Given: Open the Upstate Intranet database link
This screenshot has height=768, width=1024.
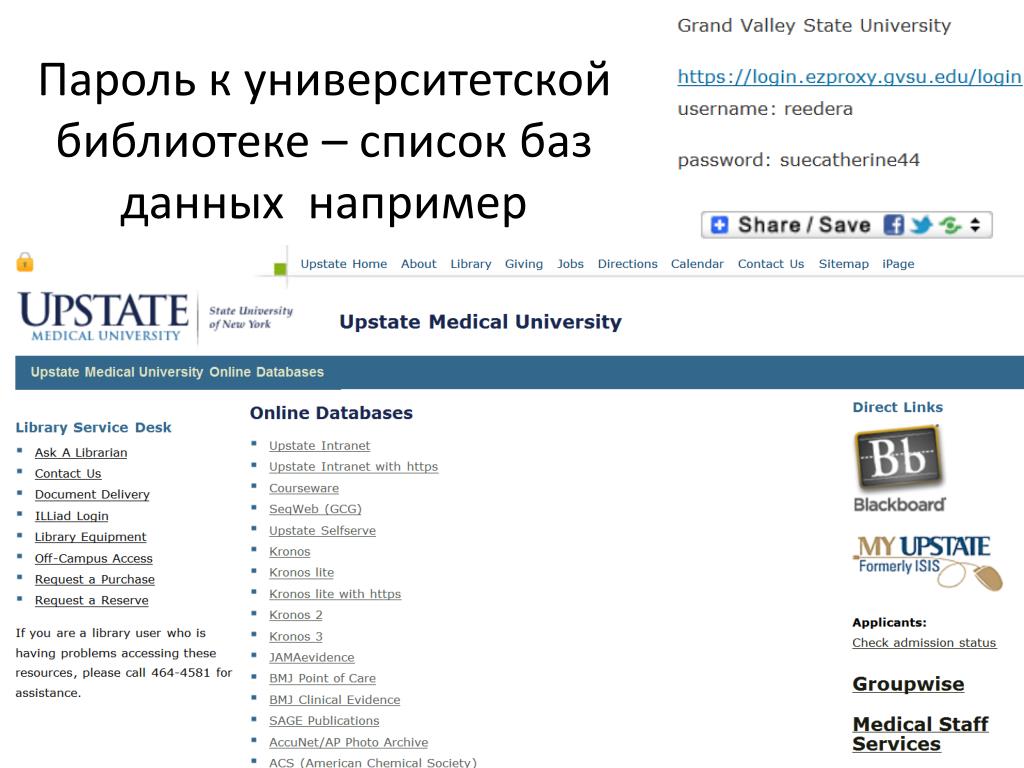Looking at the screenshot, I should click(x=319, y=445).
